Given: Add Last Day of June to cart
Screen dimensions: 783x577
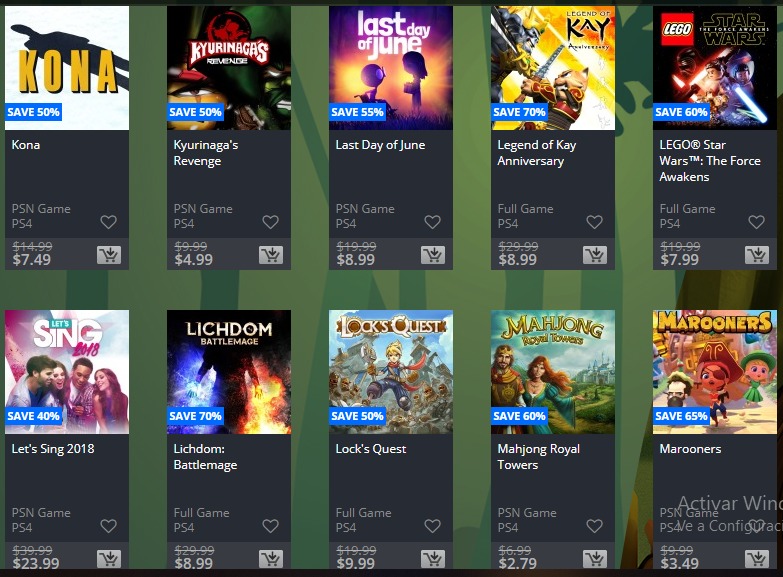Looking at the screenshot, I should 433,255.
